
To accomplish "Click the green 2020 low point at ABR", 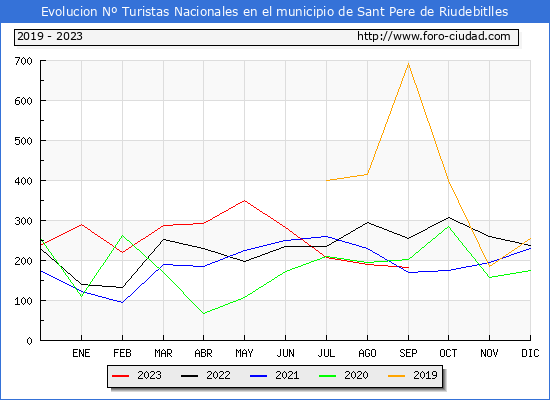I will 203,313.
